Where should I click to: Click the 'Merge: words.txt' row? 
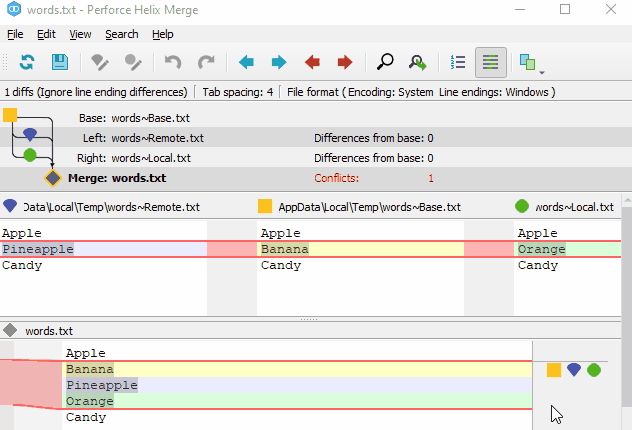316,178
